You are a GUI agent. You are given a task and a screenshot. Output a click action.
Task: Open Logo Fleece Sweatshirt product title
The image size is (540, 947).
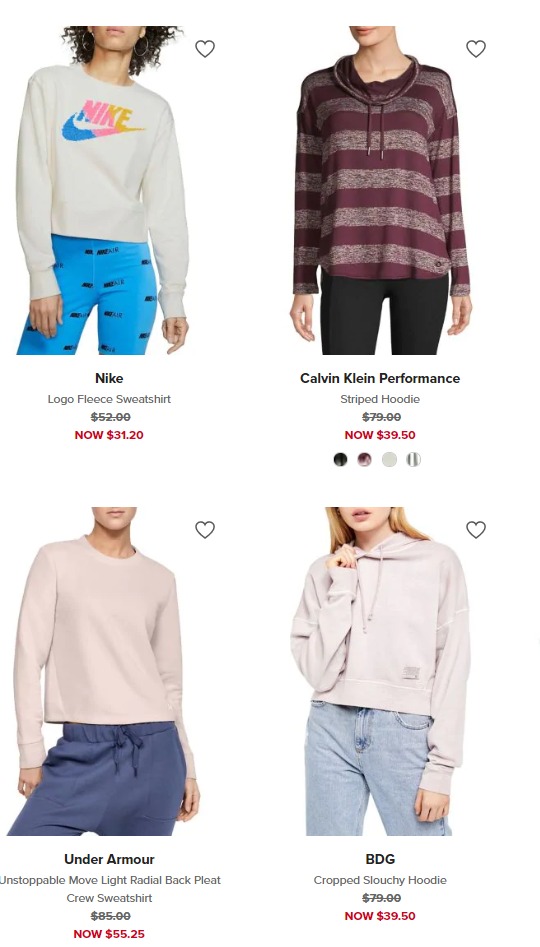click(x=109, y=399)
